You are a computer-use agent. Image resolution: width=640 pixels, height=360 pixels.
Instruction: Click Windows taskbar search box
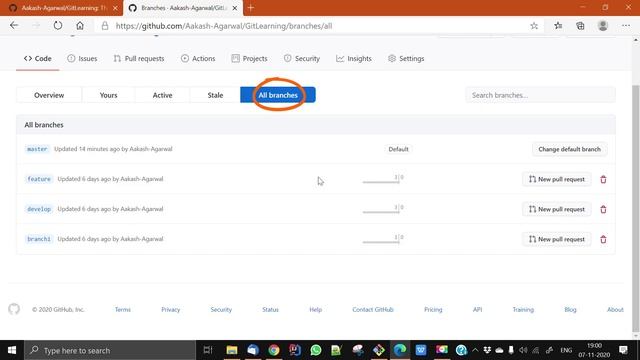click(x=110, y=350)
